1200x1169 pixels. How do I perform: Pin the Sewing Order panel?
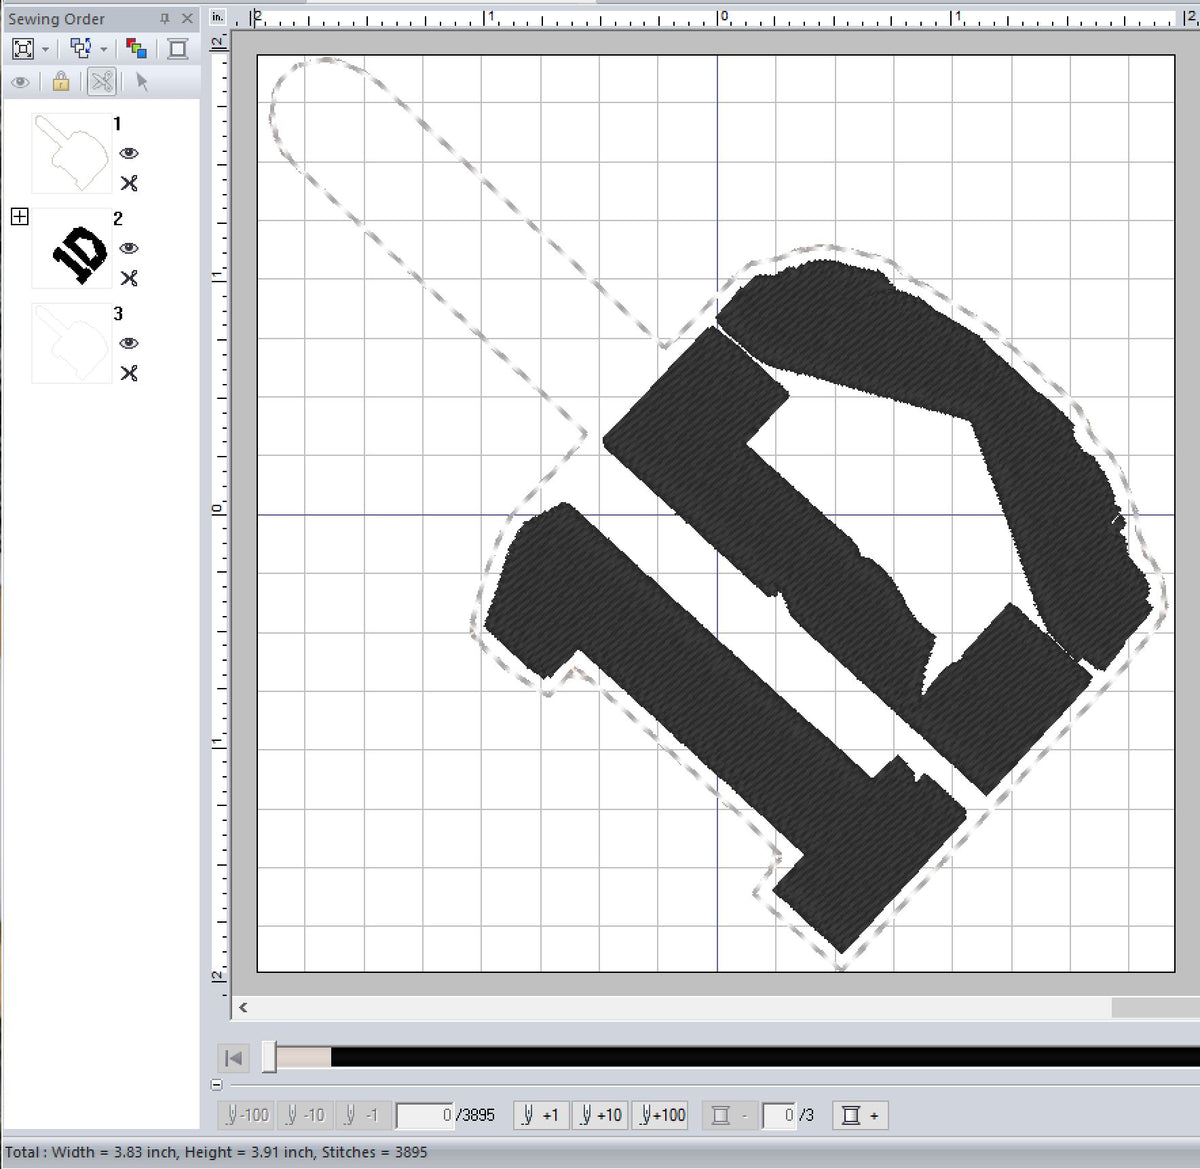pyautogui.click(x=165, y=19)
